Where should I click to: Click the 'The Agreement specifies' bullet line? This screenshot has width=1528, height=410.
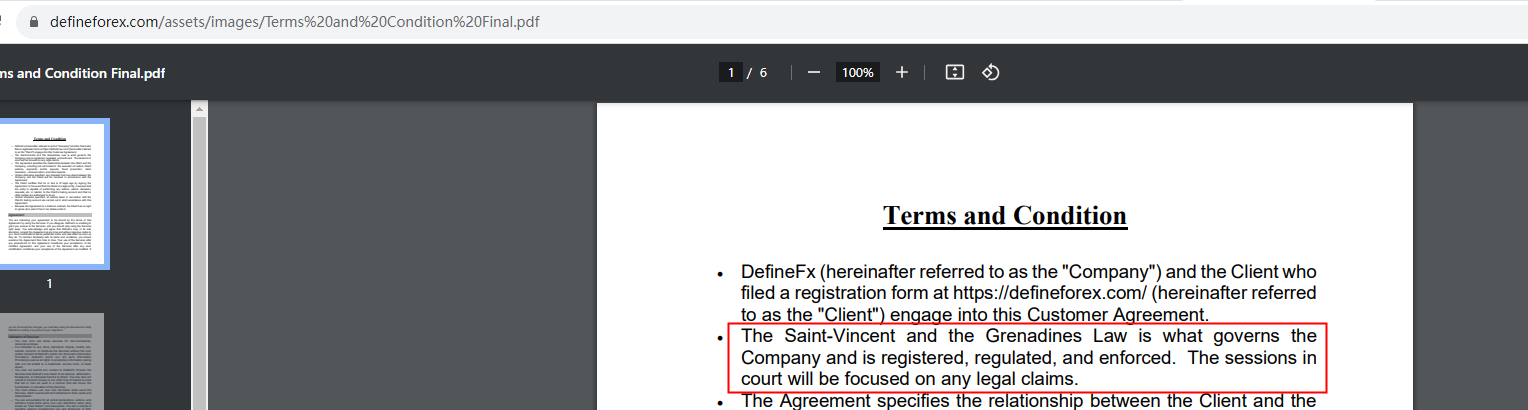[1028, 401]
